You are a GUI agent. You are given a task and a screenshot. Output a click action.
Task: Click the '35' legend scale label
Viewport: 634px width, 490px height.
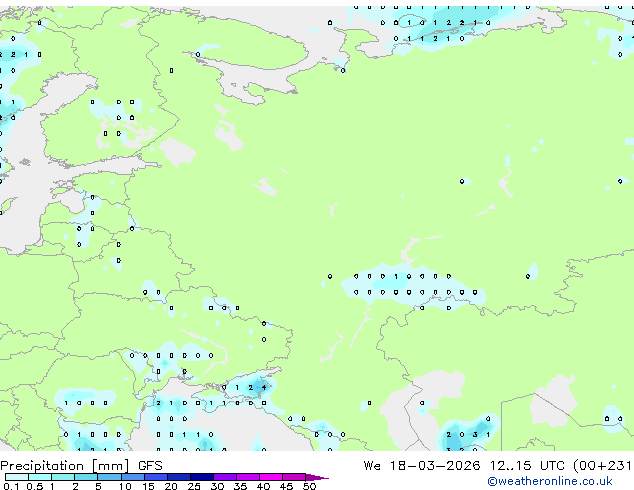240,486
